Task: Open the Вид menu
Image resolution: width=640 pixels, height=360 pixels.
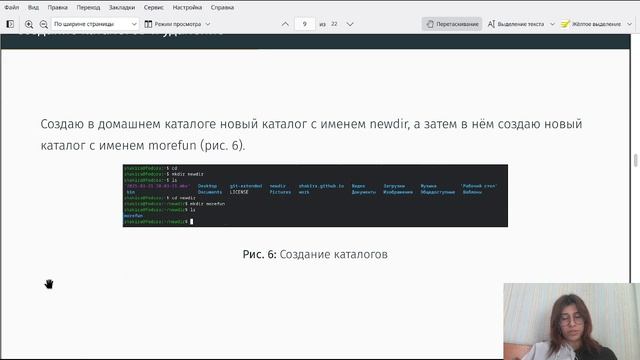Action: 33,7
